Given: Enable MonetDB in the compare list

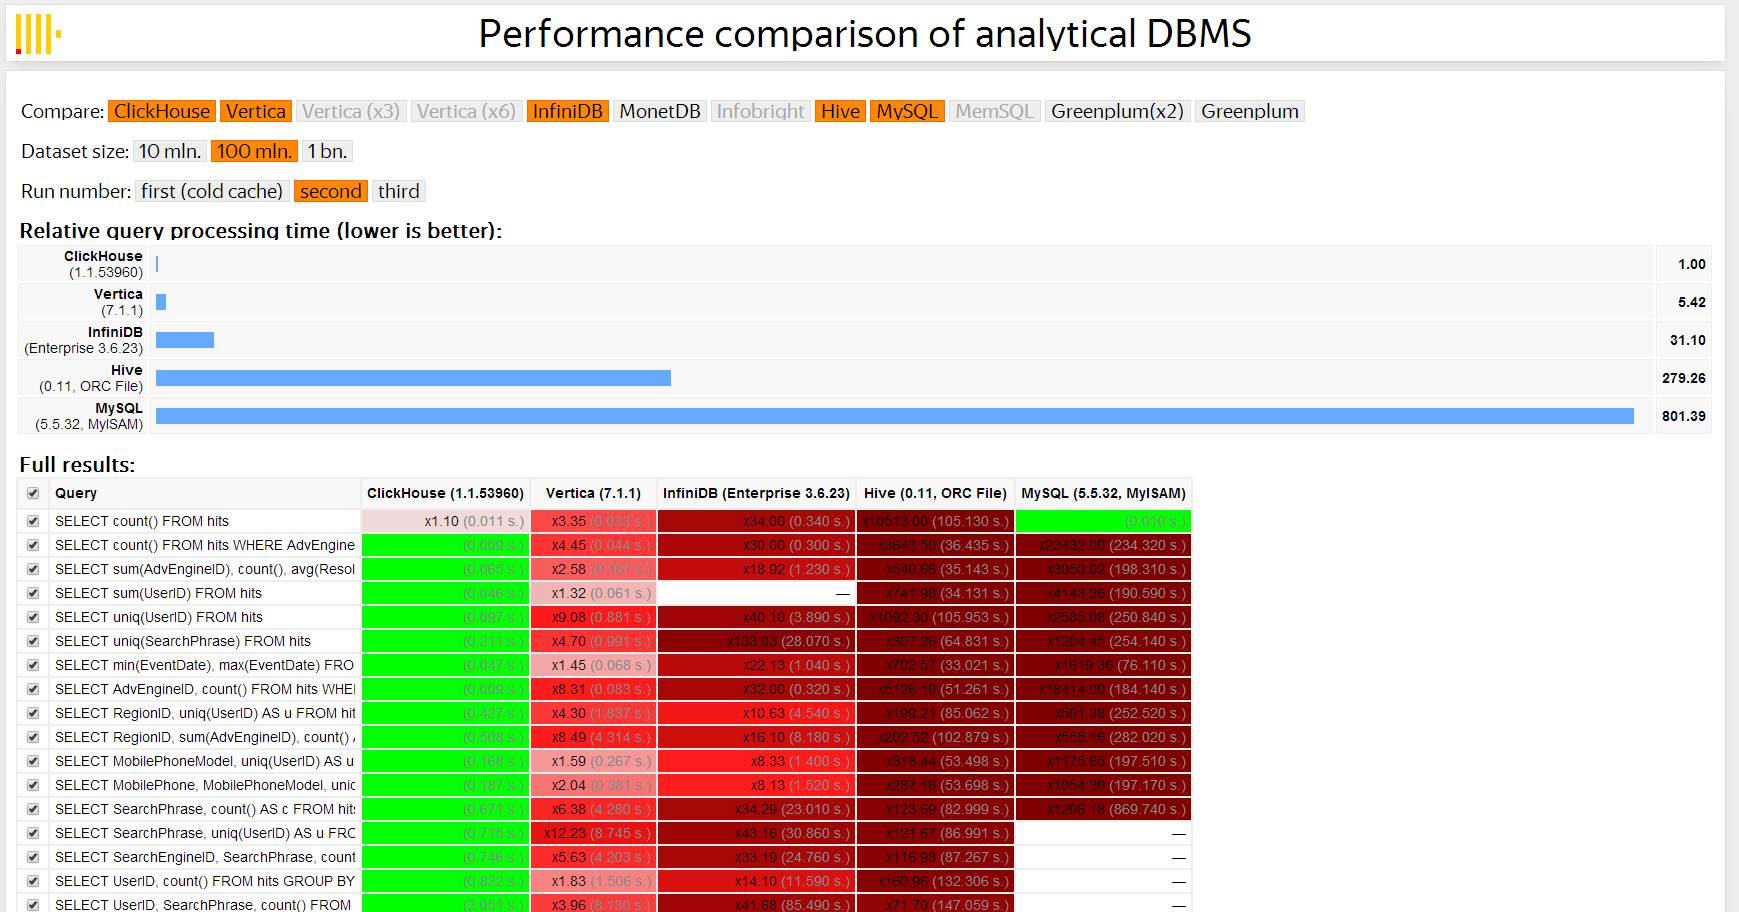Looking at the screenshot, I should tap(660, 111).
